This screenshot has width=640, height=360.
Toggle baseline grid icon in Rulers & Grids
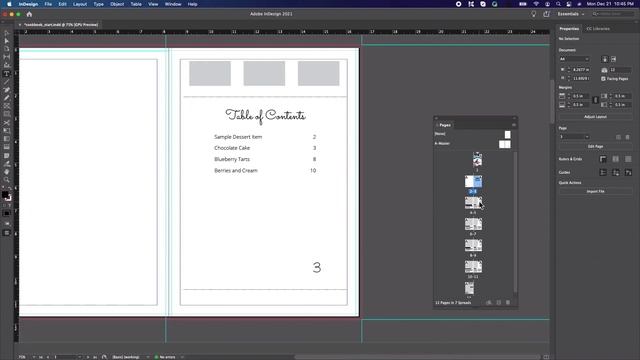[616, 159]
